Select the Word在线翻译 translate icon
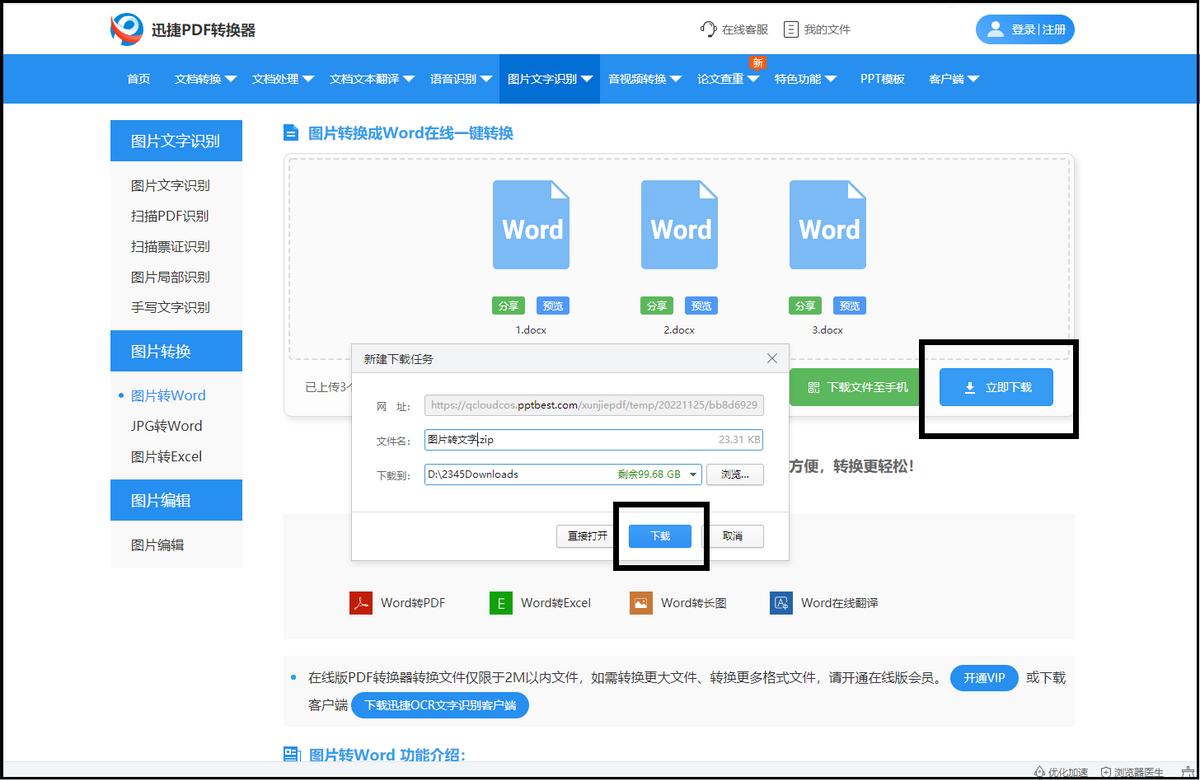The image size is (1200, 780). pyautogui.click(x=780, y=603)
